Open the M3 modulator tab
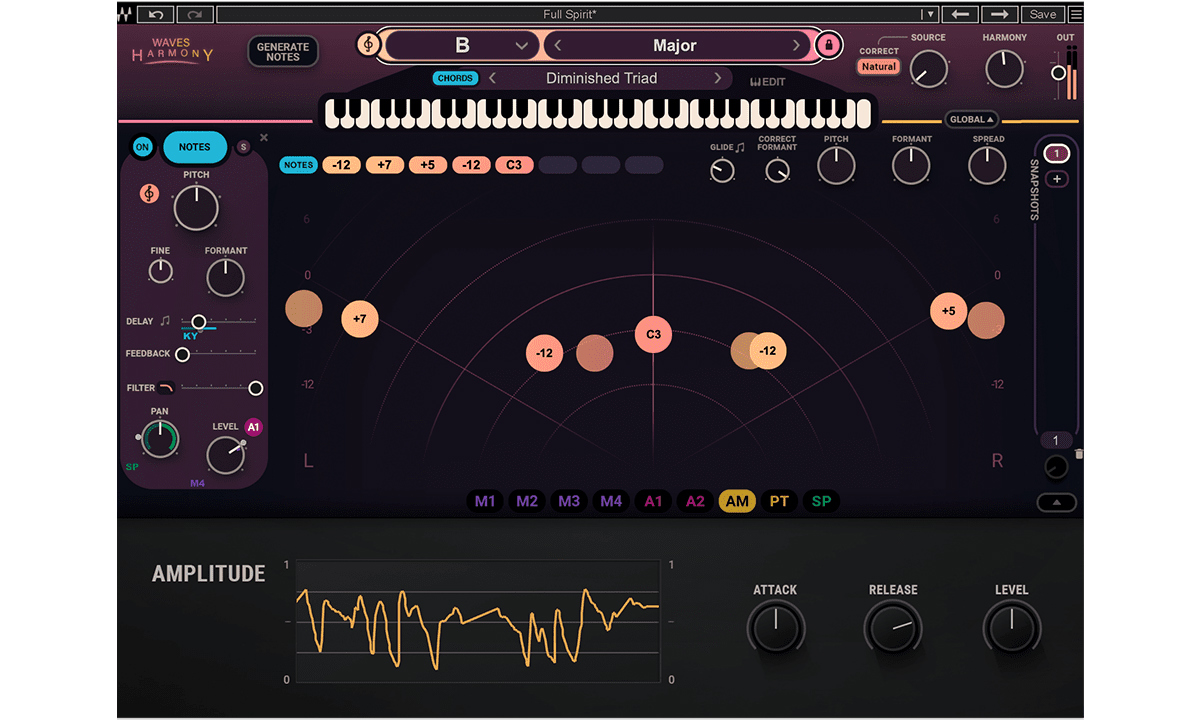 click(569, 501)
